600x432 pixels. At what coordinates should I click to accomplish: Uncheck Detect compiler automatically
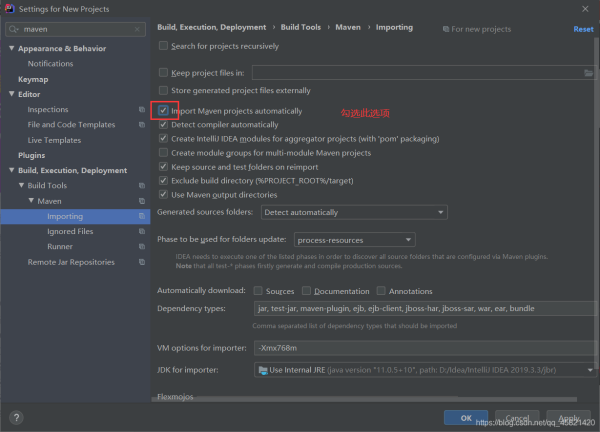[163, 125]
